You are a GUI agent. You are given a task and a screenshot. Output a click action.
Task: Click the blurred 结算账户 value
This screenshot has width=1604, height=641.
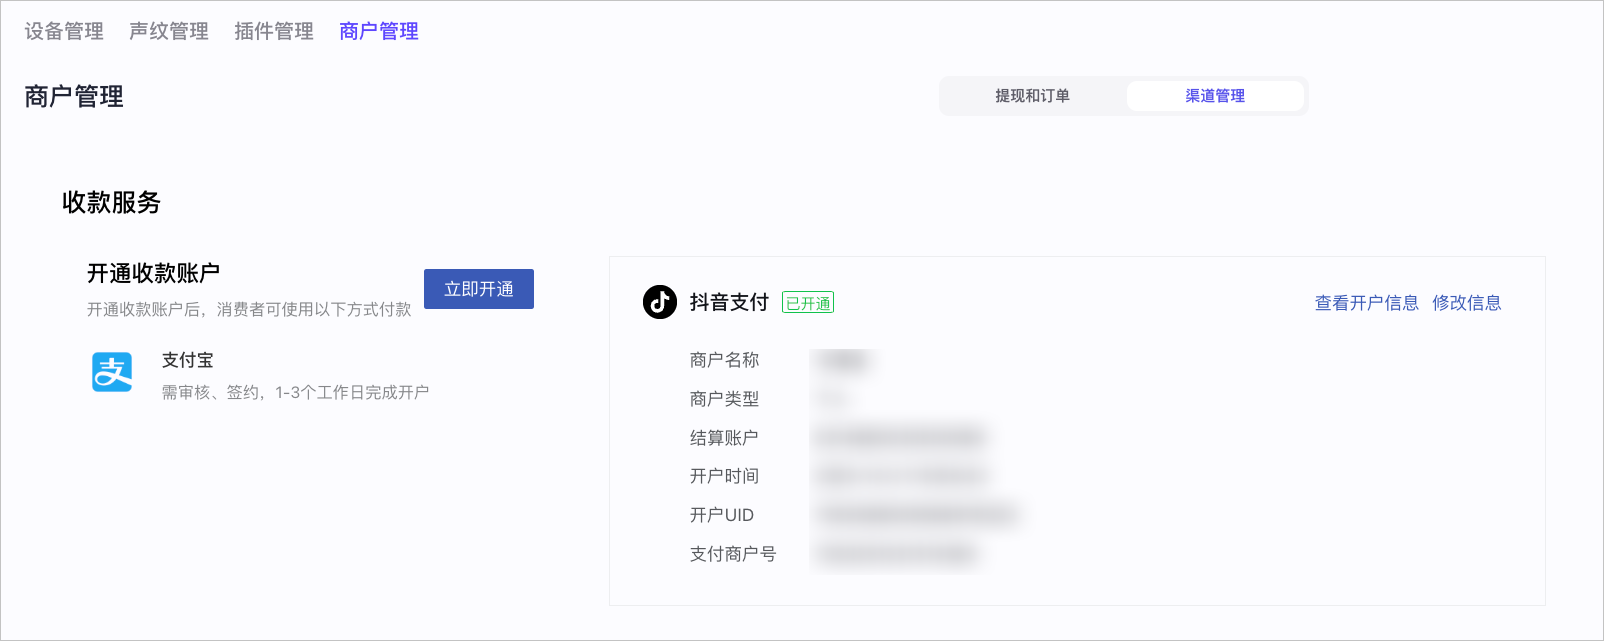point(901,437)
